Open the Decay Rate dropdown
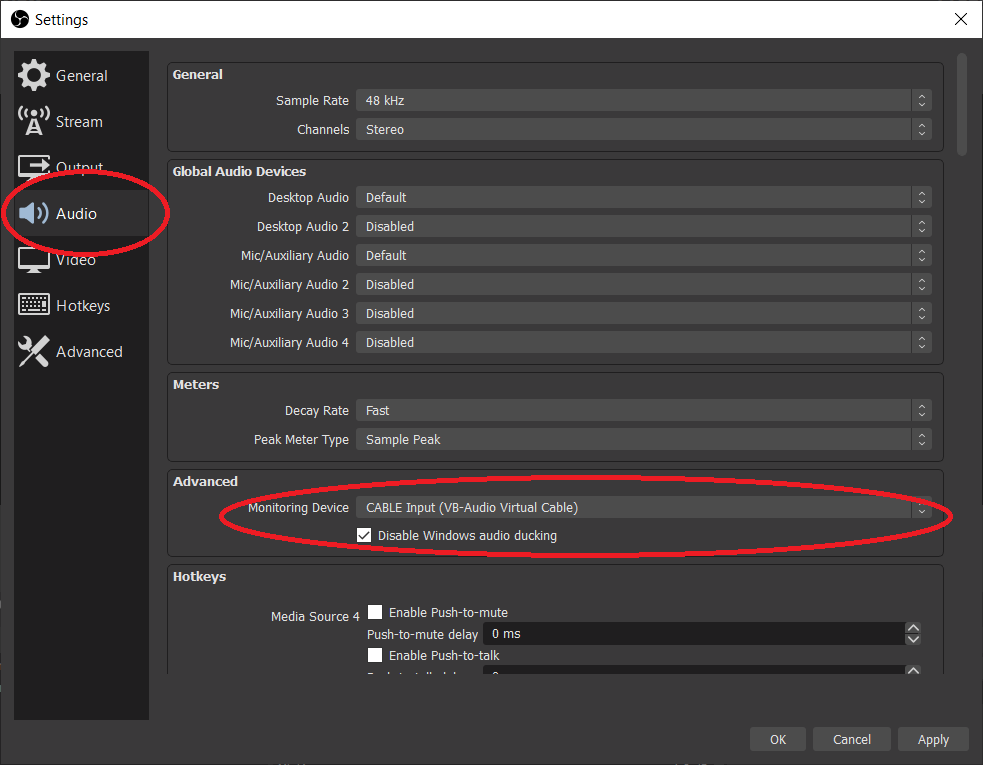983x765 pixels. (643, 410)
